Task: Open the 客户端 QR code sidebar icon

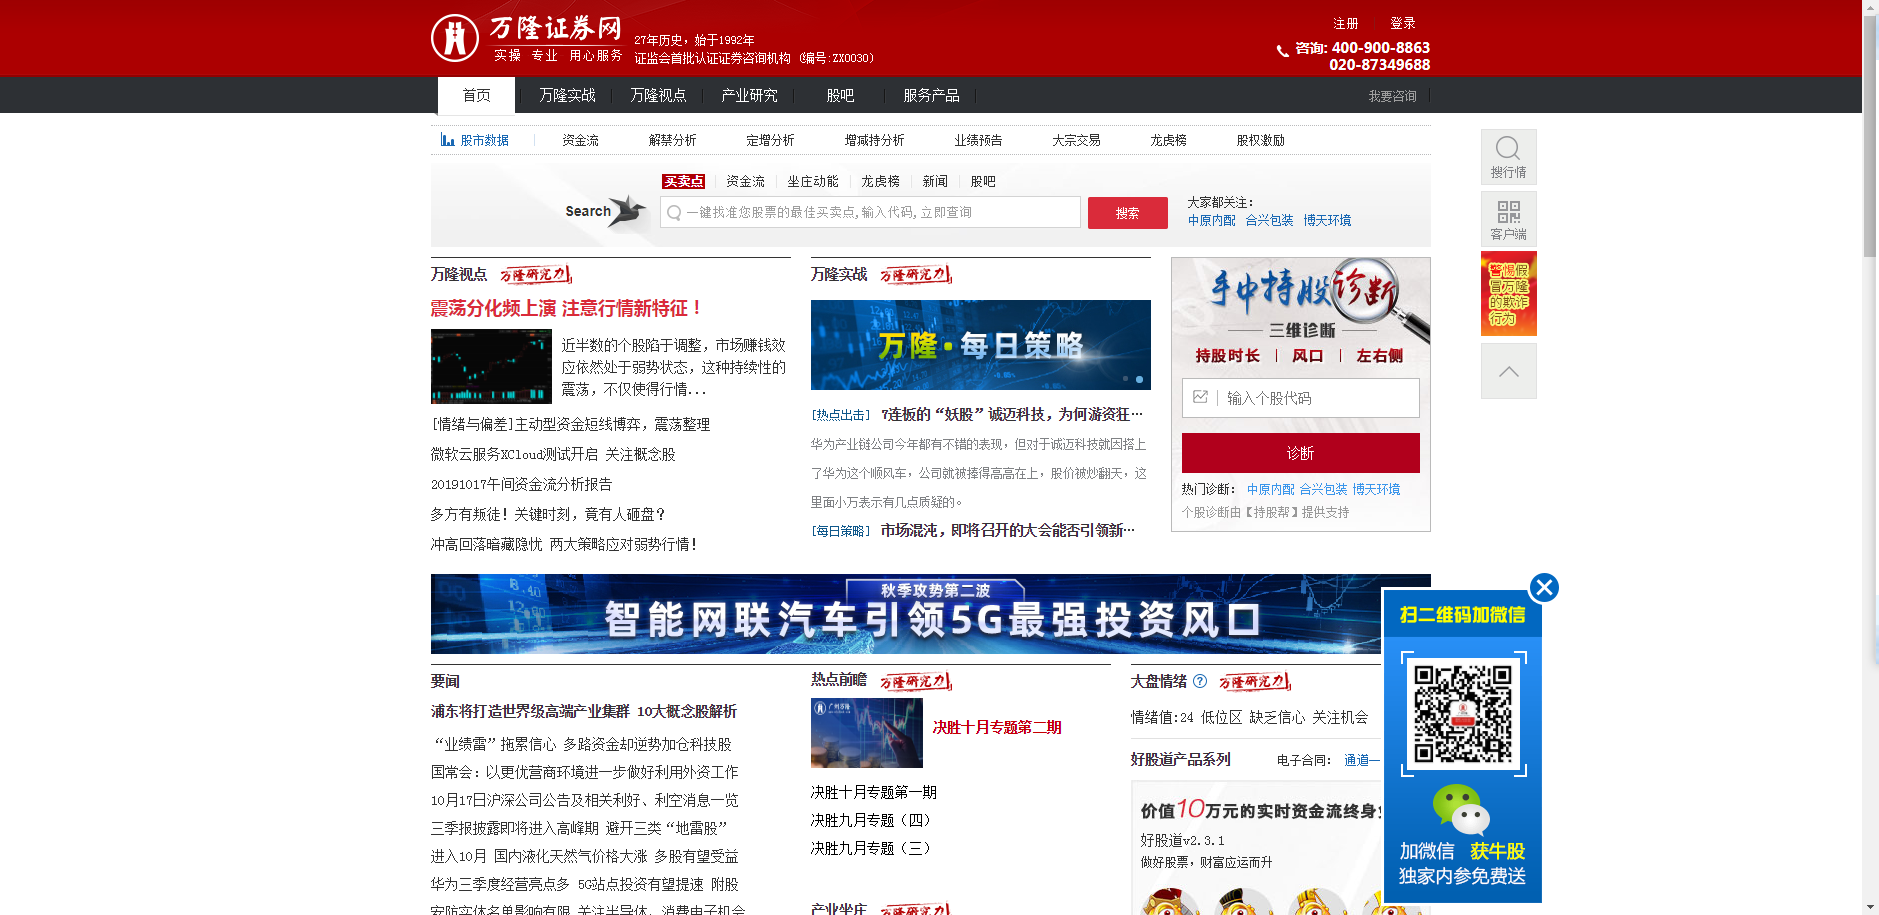Action: tap(1508, 219)
